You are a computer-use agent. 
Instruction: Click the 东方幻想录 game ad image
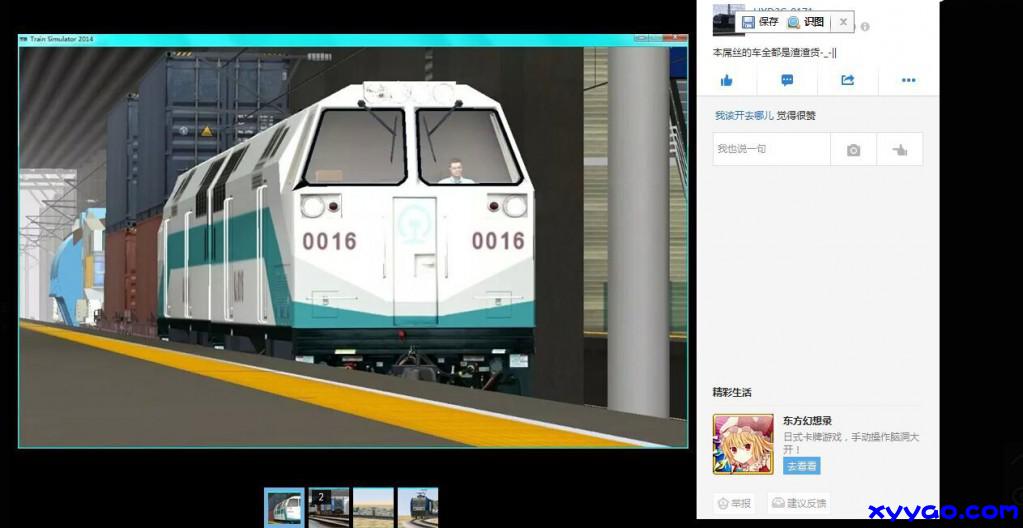(742, 444)
